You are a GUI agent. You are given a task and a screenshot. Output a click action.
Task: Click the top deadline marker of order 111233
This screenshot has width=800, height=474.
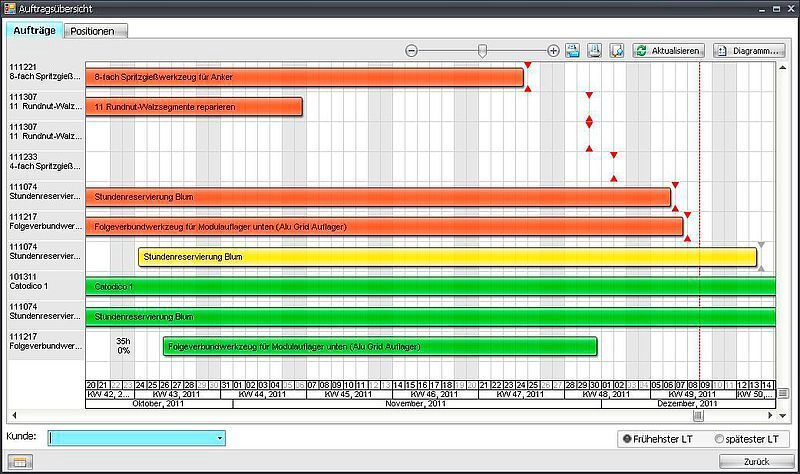[x=614, y=155]
